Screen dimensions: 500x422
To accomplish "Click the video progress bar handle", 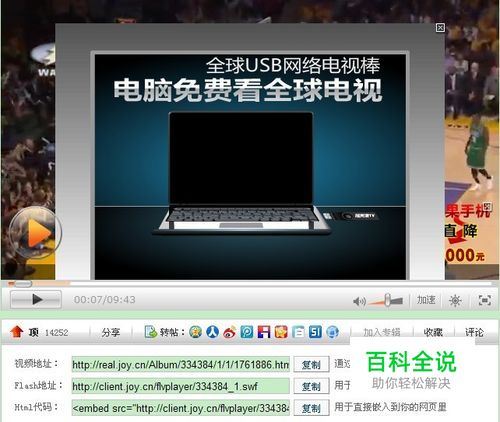I will pos(23,284).
